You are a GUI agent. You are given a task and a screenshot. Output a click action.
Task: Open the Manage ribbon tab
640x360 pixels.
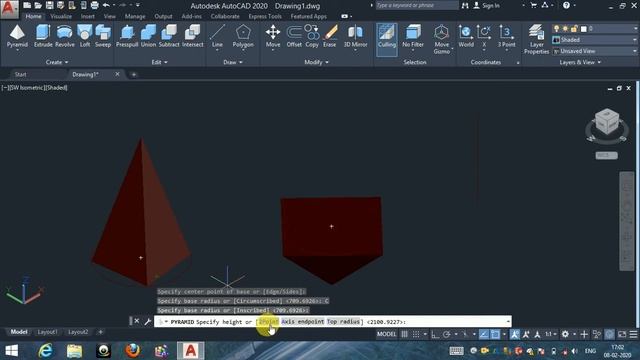coord(135,16)
